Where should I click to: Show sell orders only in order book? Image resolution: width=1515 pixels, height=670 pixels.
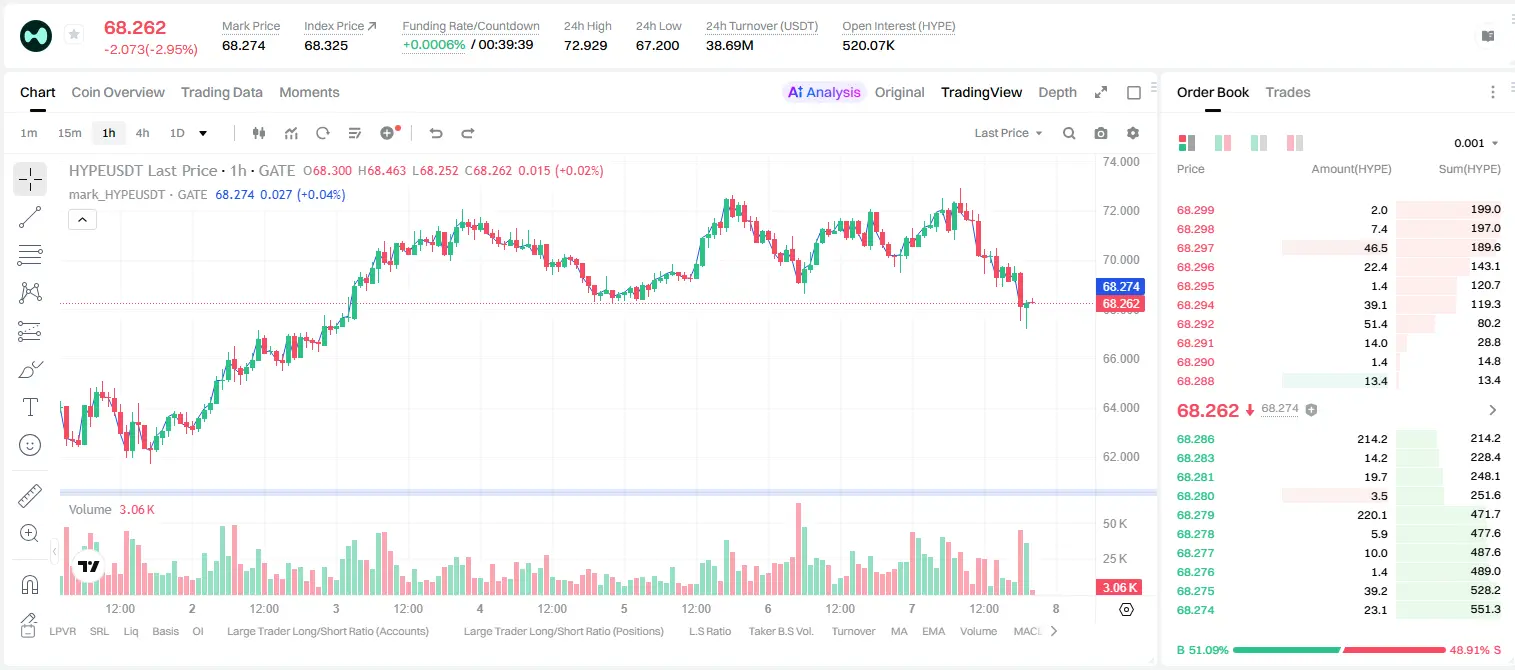pyautogui.click(x=1295, y=143)
